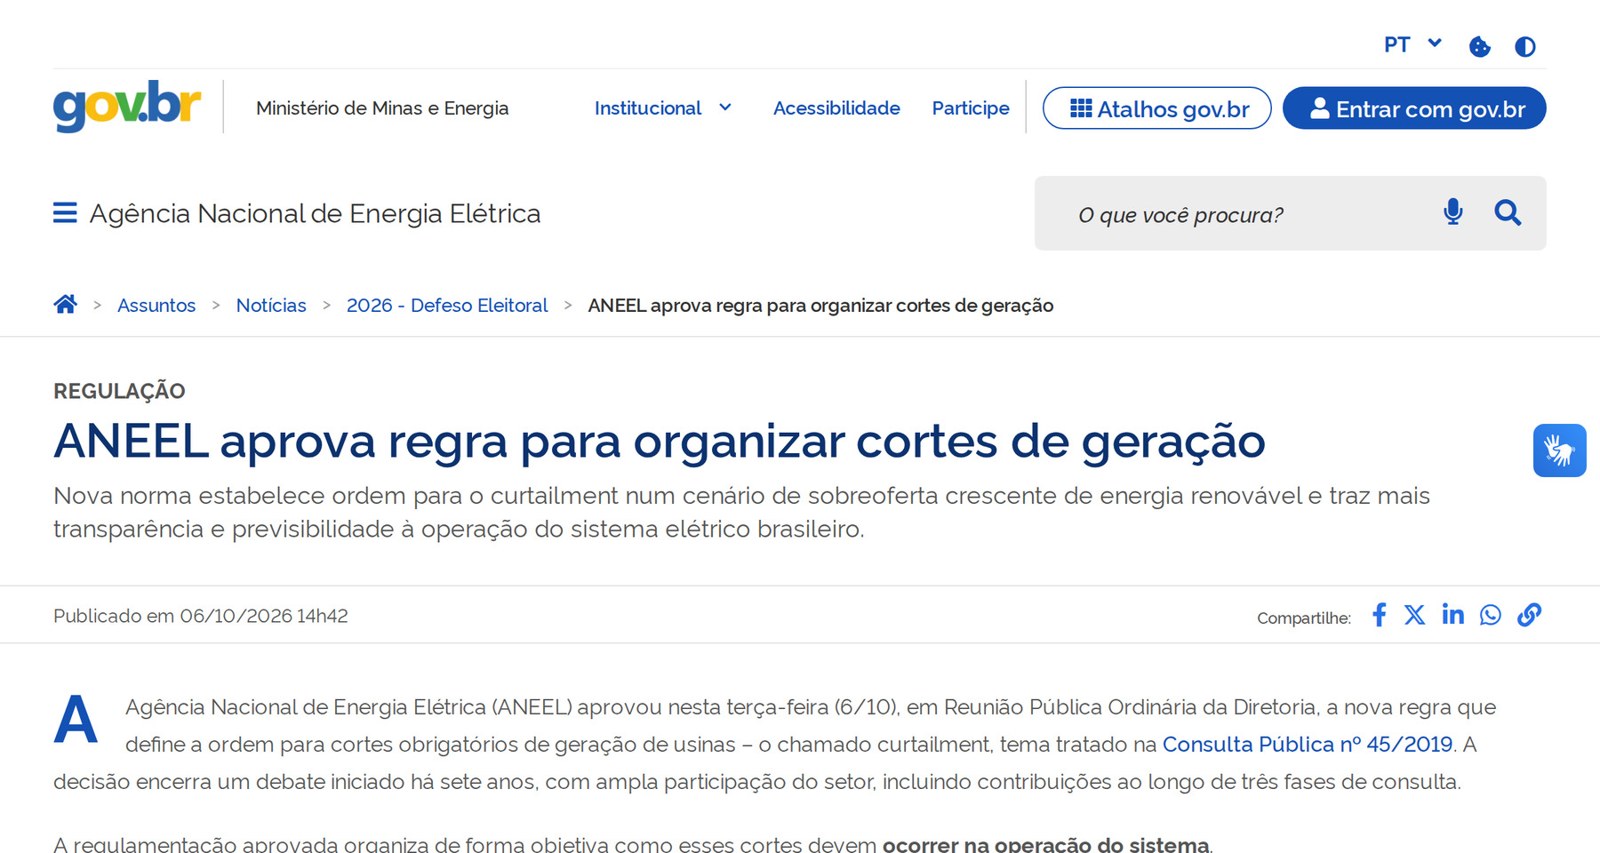Open the cookie preferences icon
1600x853 pixels.
click(1480, 46)
